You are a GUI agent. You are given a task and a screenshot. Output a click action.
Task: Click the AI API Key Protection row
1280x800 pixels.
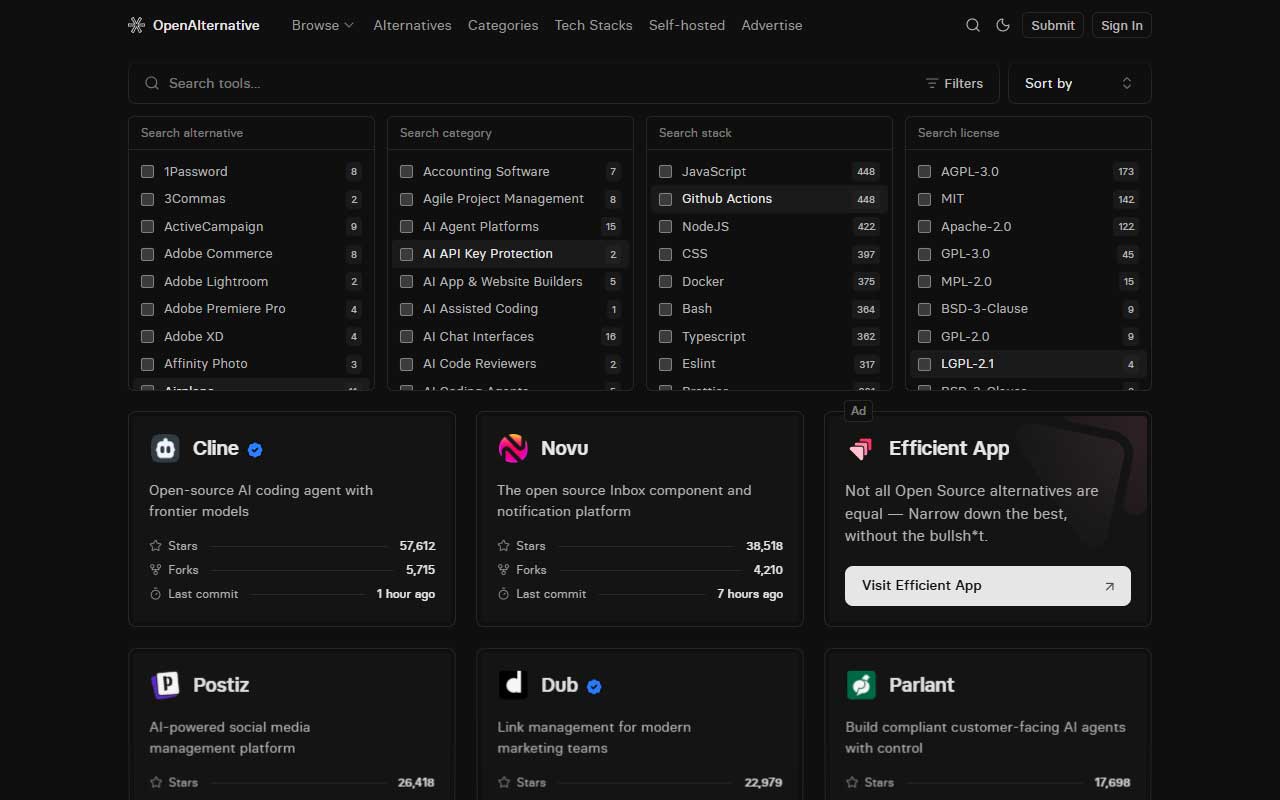tap(510, 254)
